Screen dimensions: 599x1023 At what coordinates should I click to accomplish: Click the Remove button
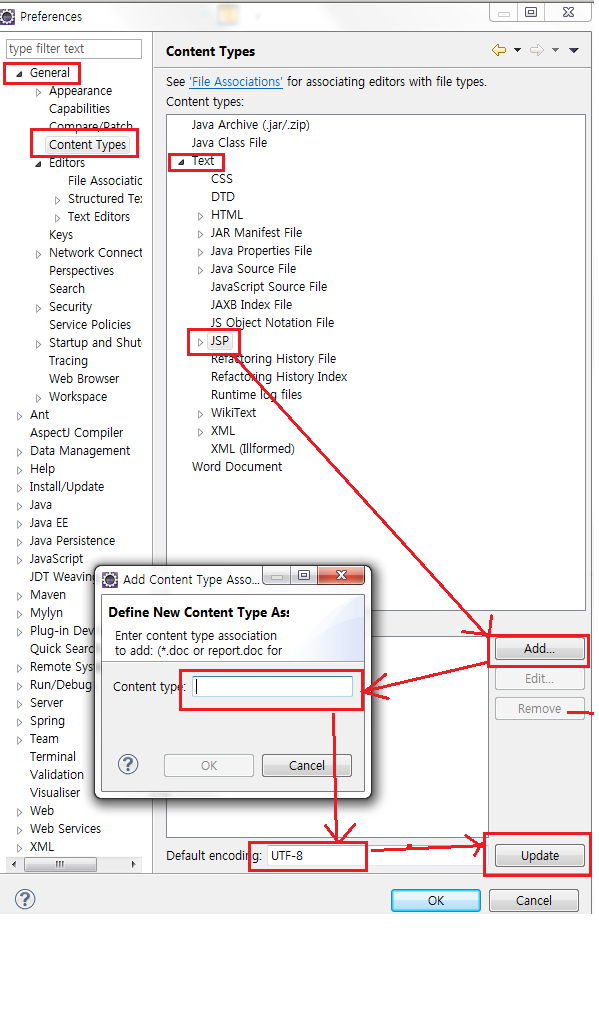[x=540, y=709]
